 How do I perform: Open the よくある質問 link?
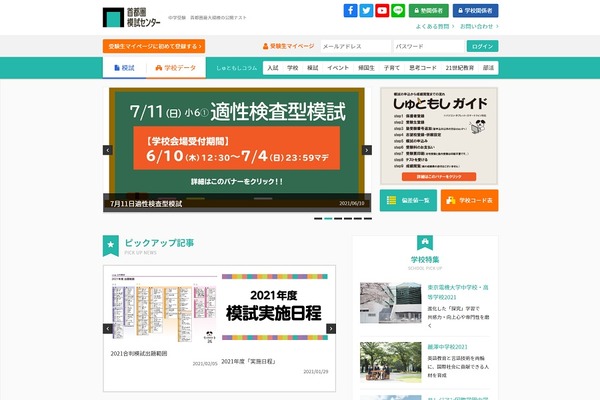click(x=435, y=26)
